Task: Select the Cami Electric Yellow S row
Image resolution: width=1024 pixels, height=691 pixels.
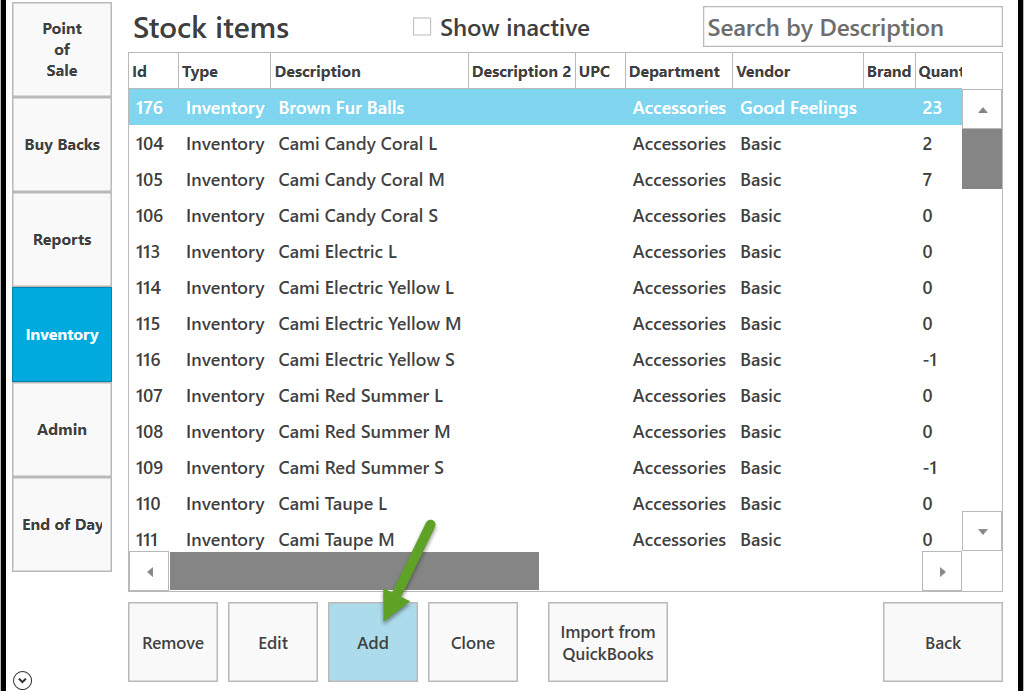Action: click(545, 359)
